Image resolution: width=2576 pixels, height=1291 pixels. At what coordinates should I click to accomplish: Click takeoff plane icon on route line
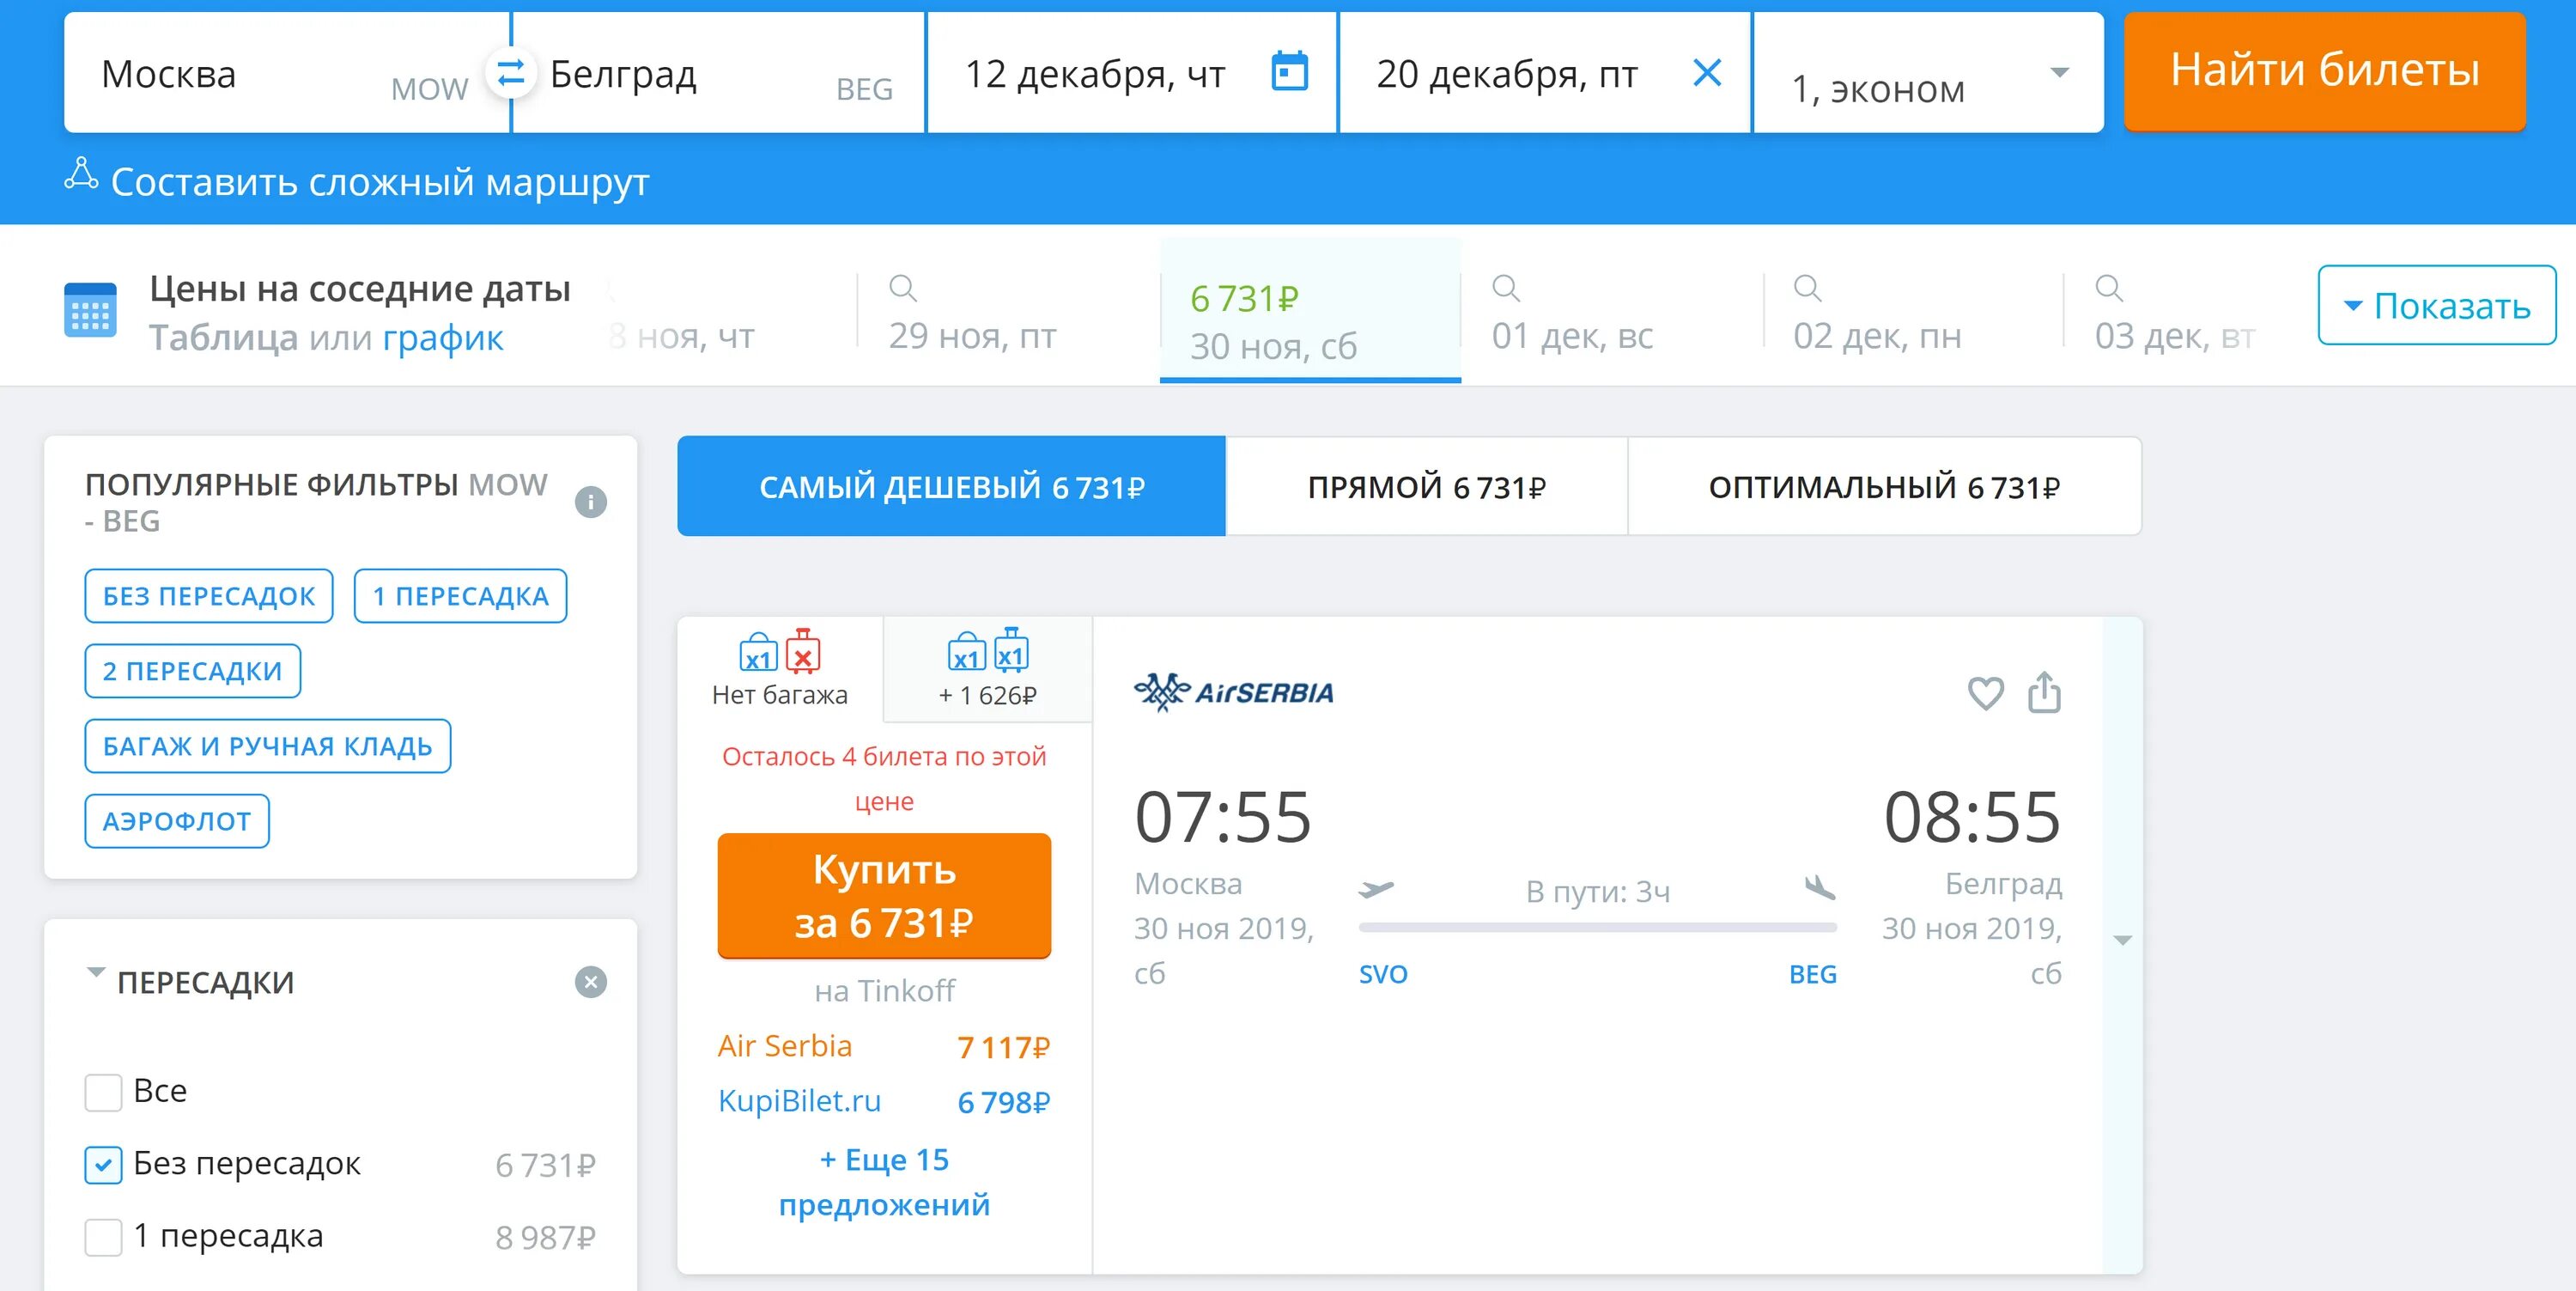pos(1376,888)
